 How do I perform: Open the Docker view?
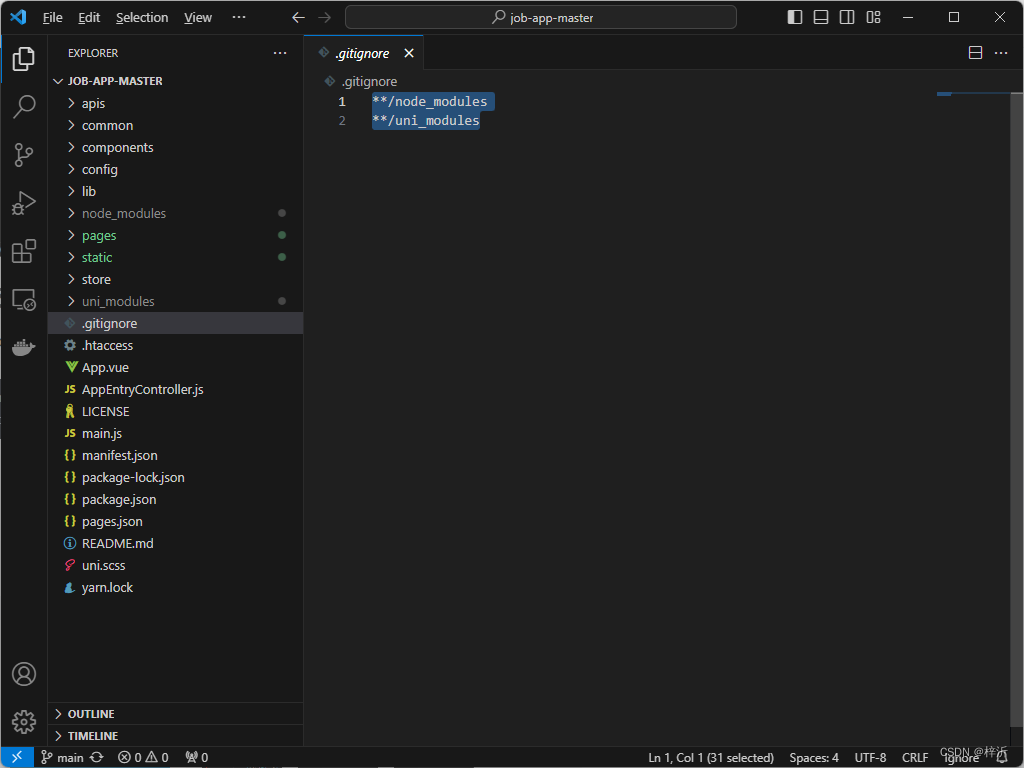coord(24,347)
